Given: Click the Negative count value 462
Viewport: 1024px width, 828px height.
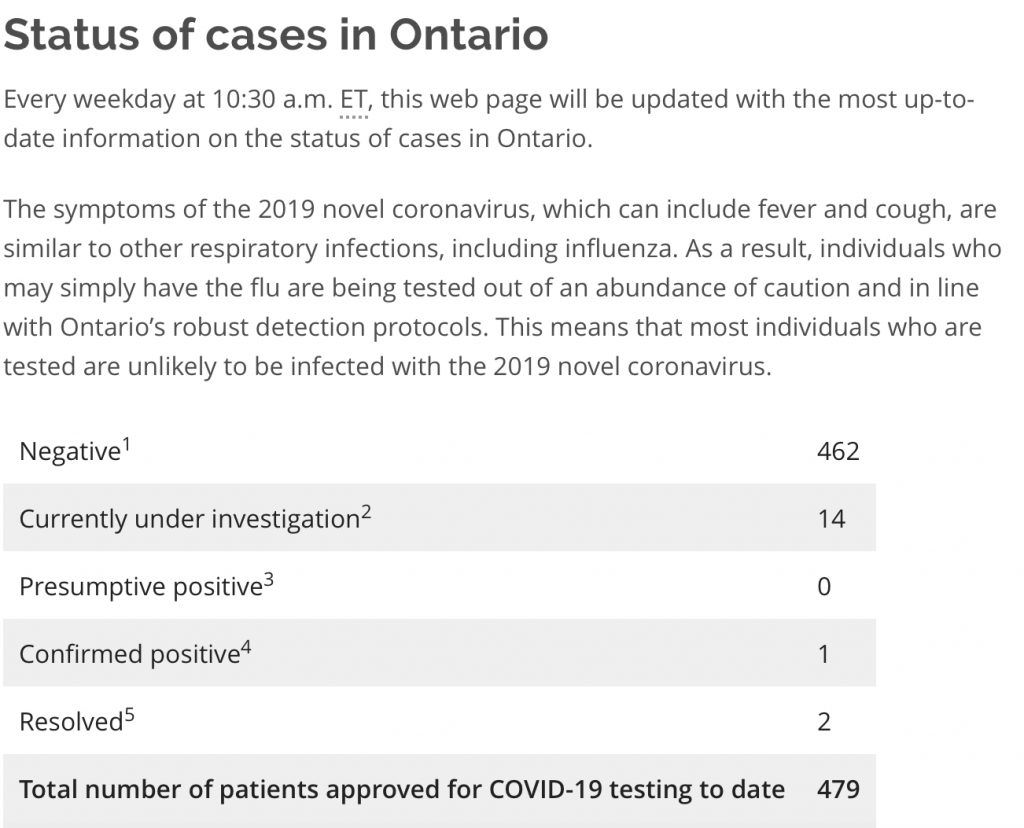Looking at the screenshot, I should pos(838,451).
